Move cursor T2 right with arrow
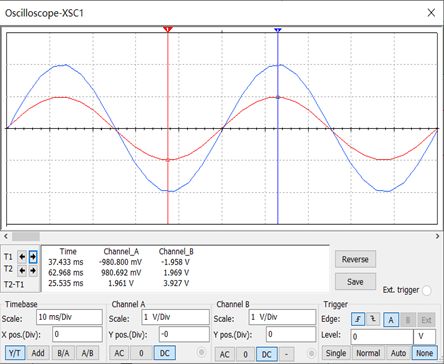Image resolution: width=444 pixels, height=364 pixels. 33,270
